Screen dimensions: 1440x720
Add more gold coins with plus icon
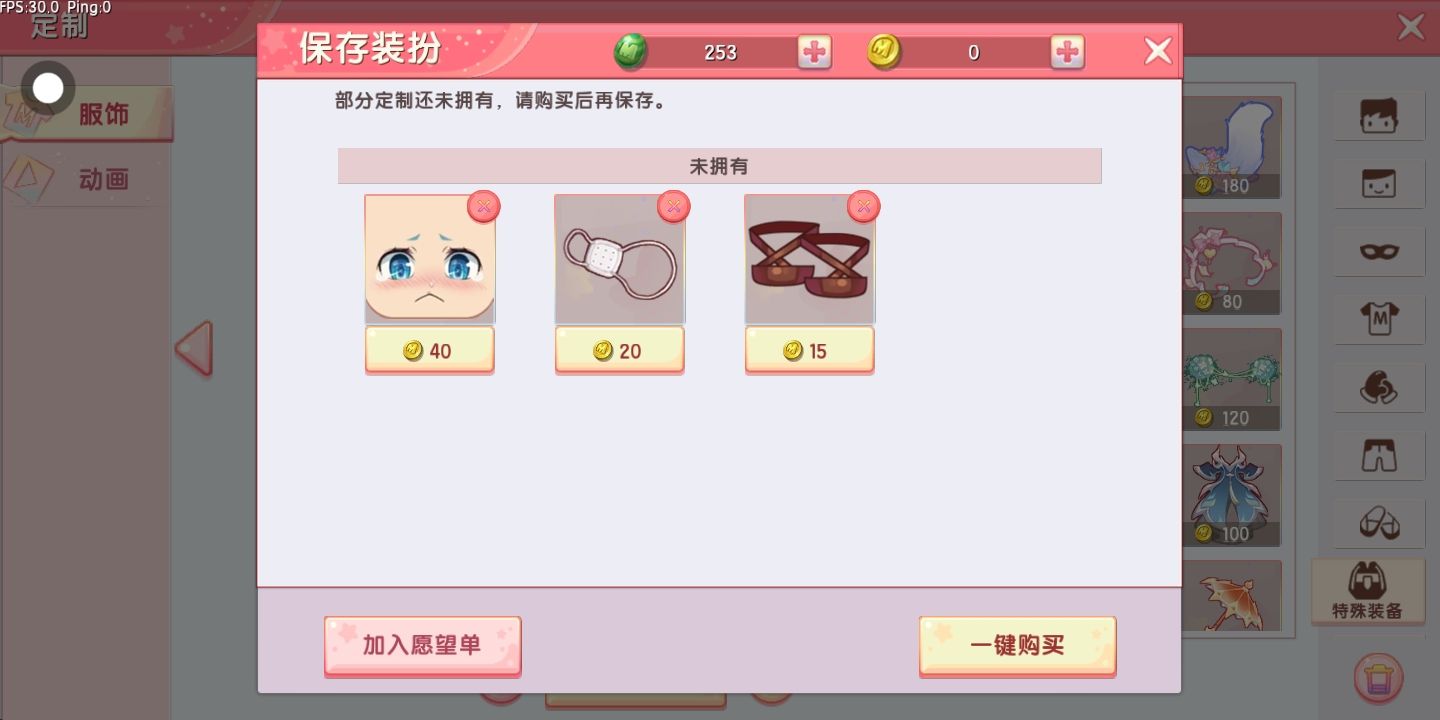coord(1068,52)
